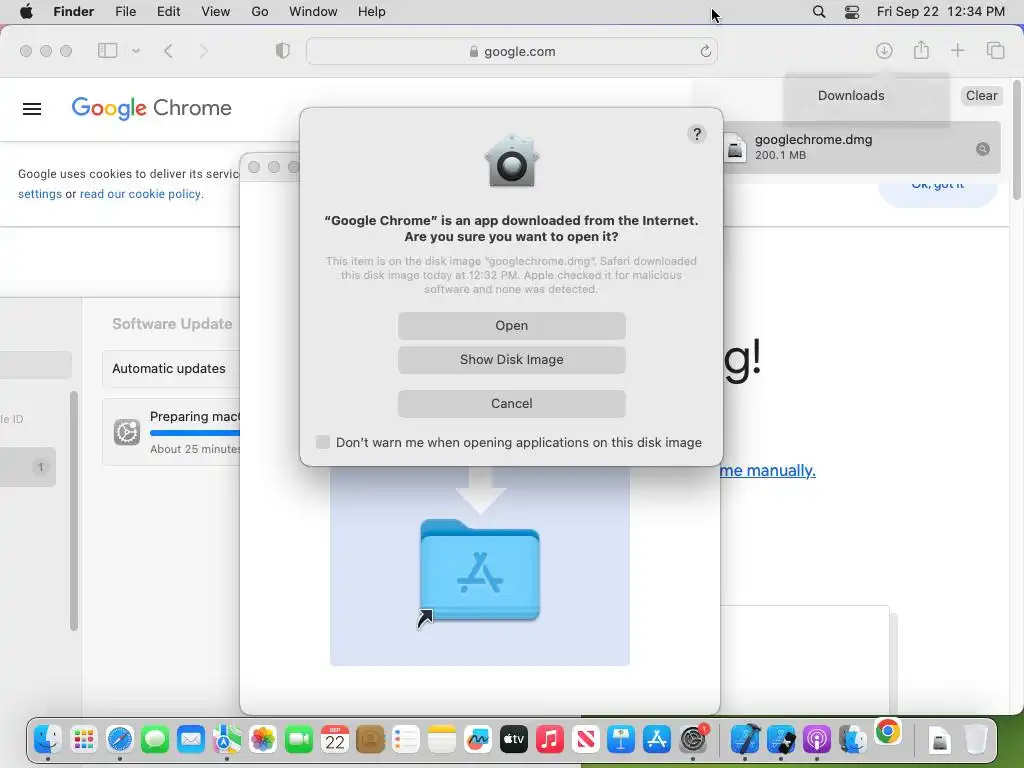Open the Apple menu
Viewport: 1024px width, 768px height.
coord(26,12)
